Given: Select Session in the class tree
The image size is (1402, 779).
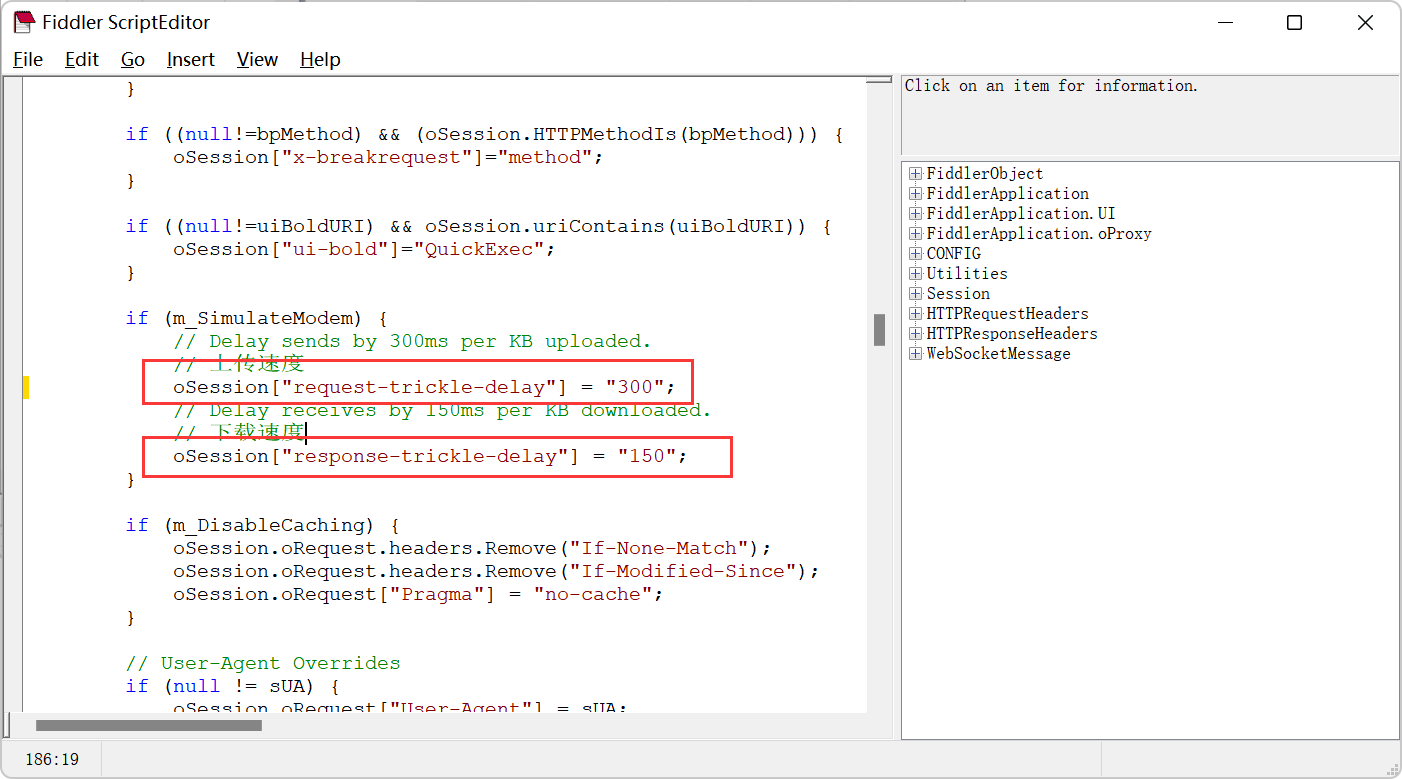Looking at the screenshot, I should coord(958,294).
